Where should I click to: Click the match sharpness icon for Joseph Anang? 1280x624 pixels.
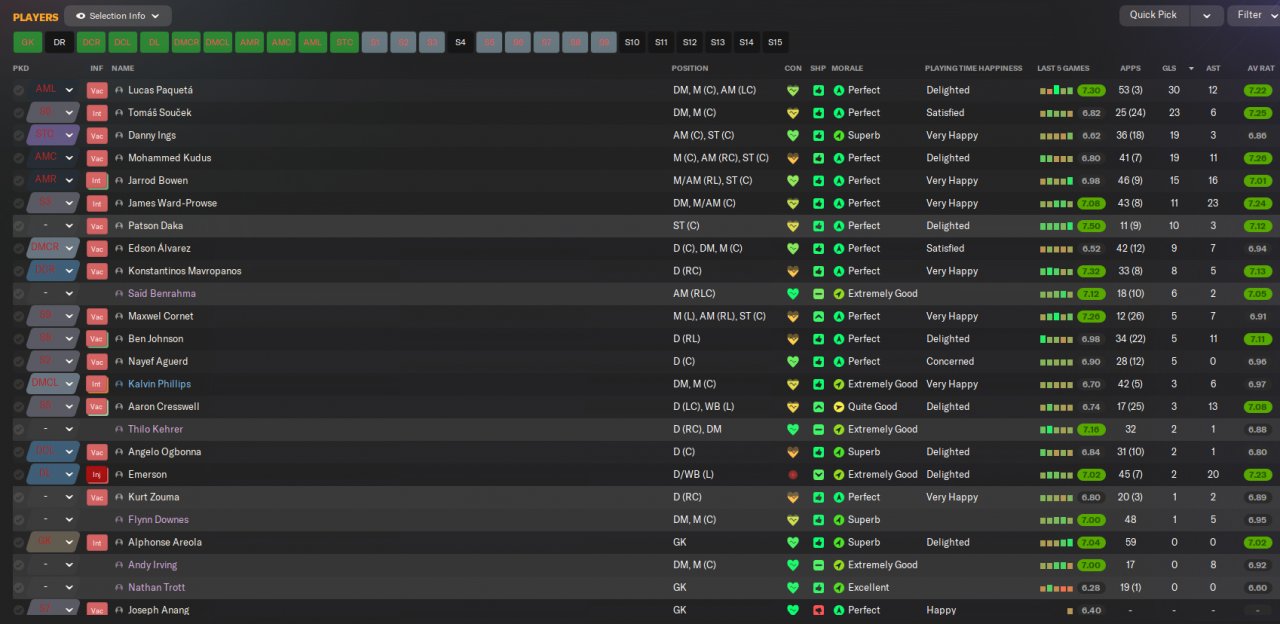point(818,610)
